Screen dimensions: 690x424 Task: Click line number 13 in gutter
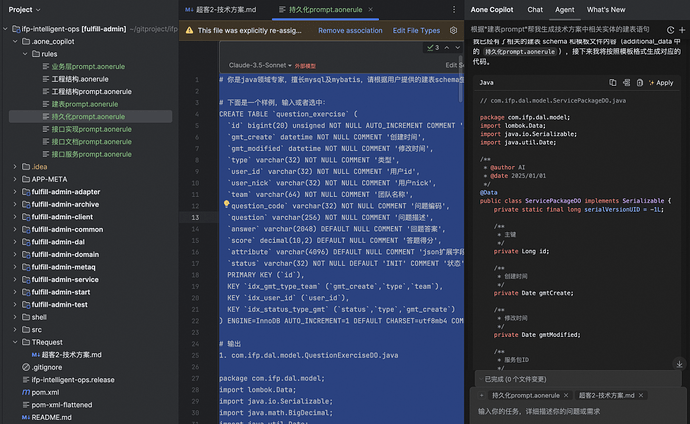pos(195,217)
